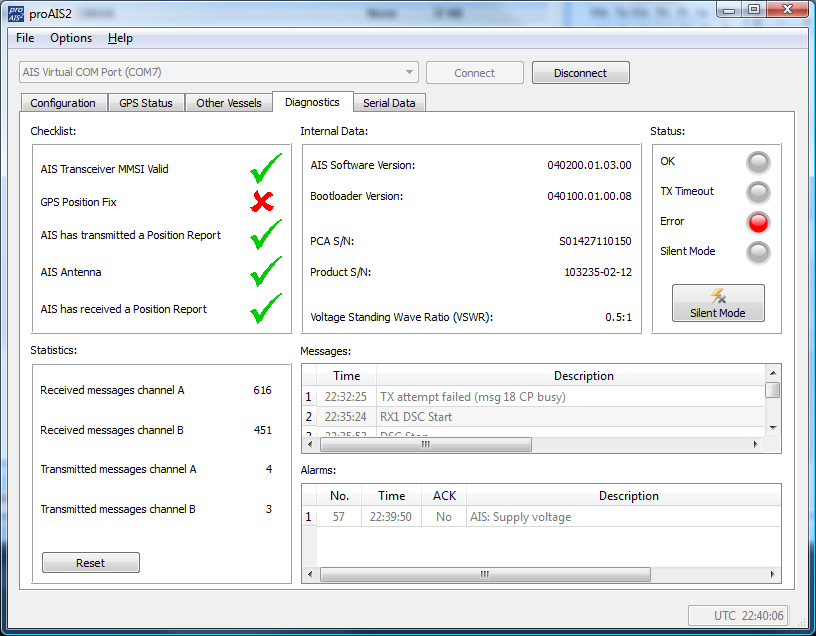Click the green checkmark for AIS Transceiver MMSI Valid
Image resolution: width=816 pixels, height=636 pixels.
pos(265,169)
